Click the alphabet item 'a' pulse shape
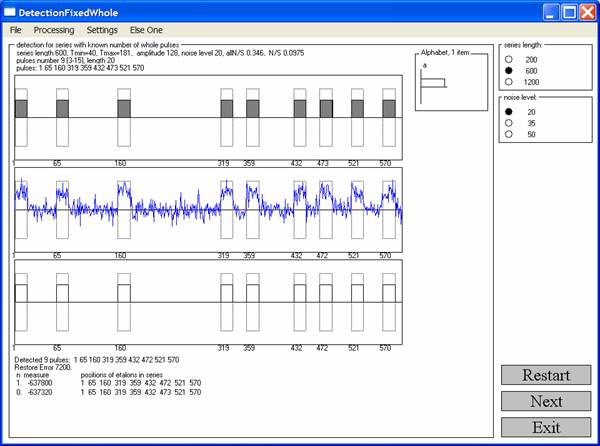 [x=433, y=85]
